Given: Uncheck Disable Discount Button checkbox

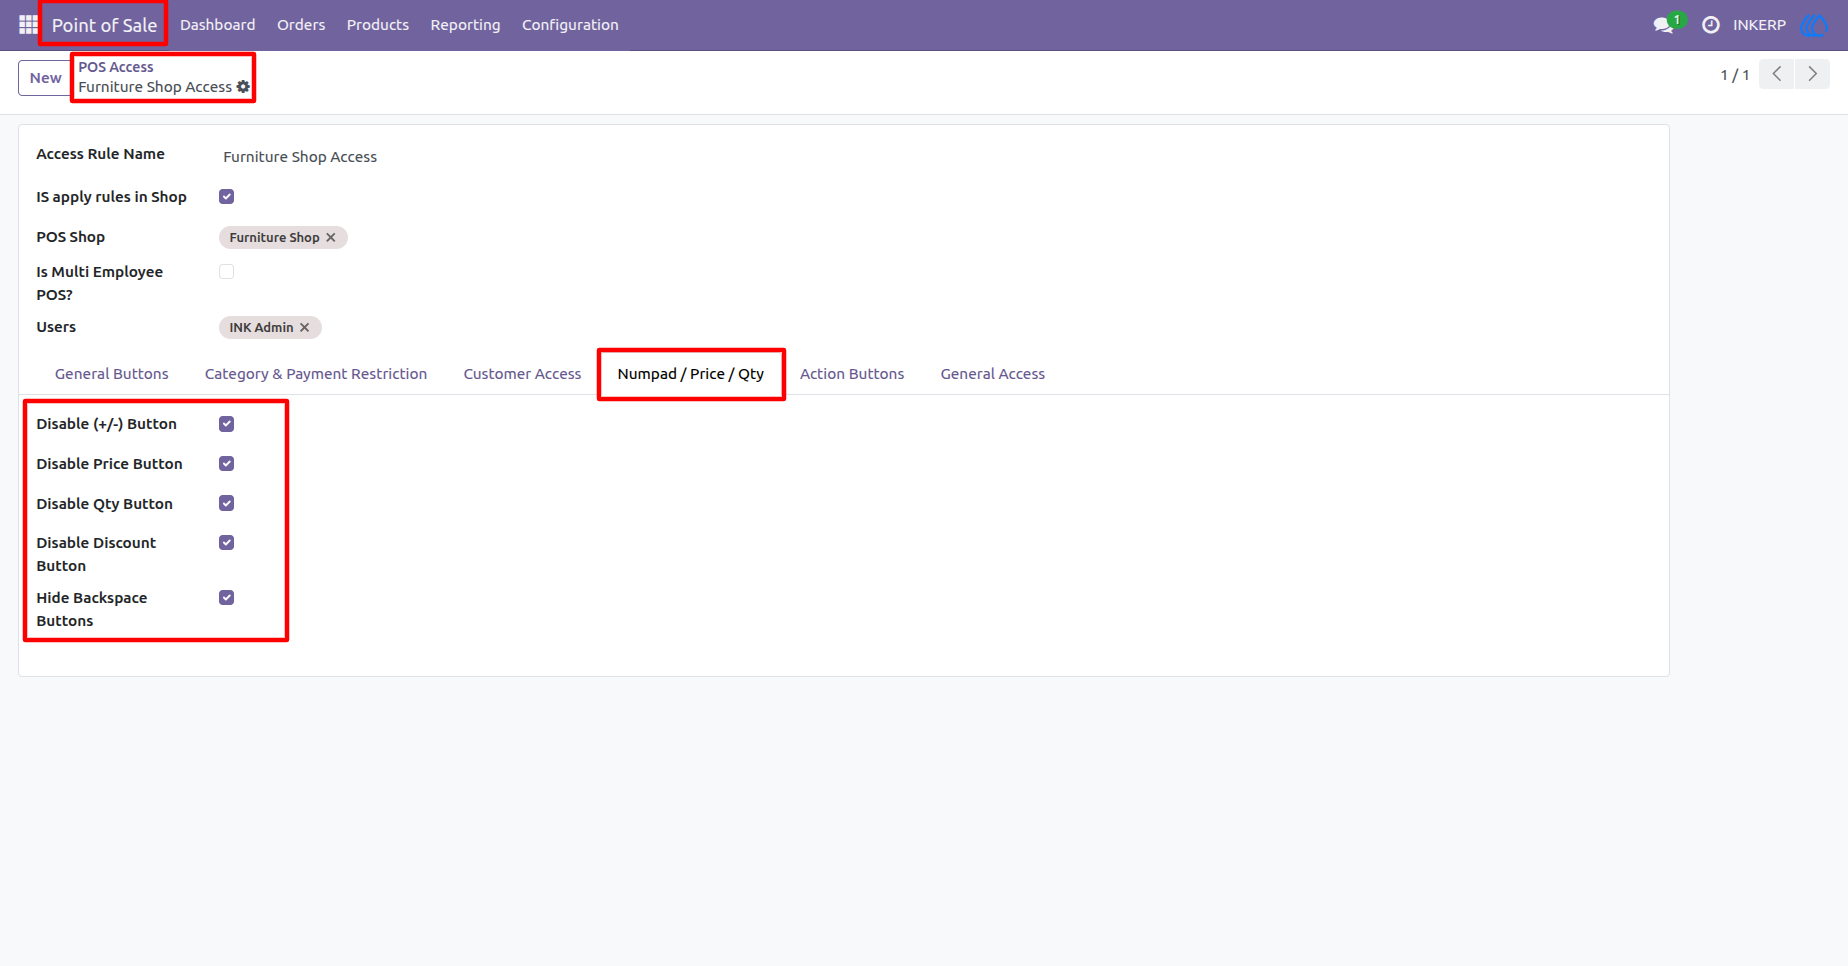Looking at the screenshot, I should pyautogui.click(x=227, y=543).
